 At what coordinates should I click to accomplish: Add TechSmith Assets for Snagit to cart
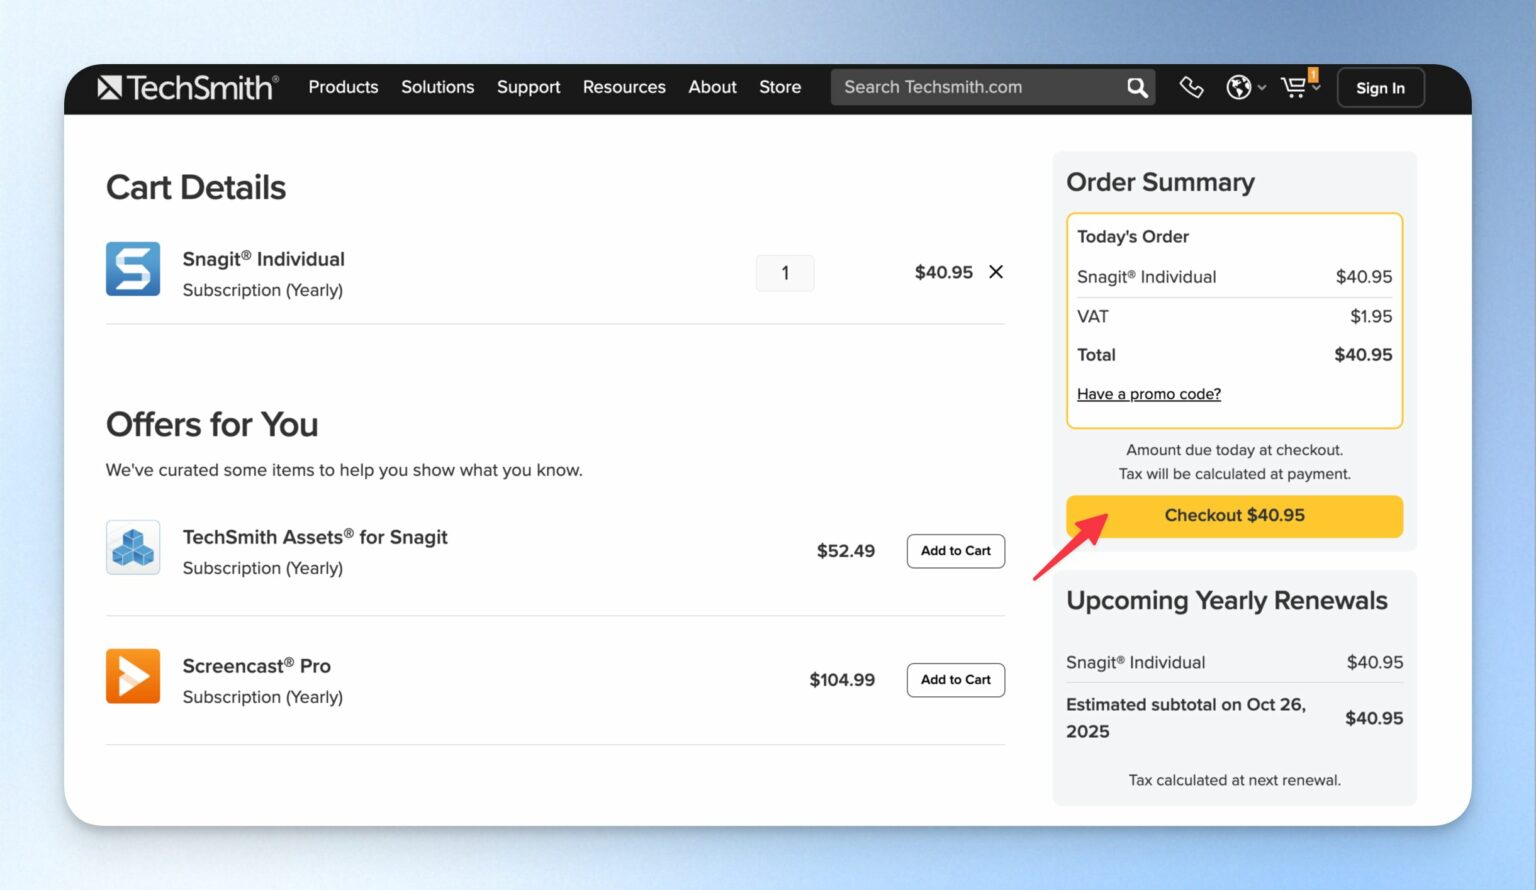point(955,551)
